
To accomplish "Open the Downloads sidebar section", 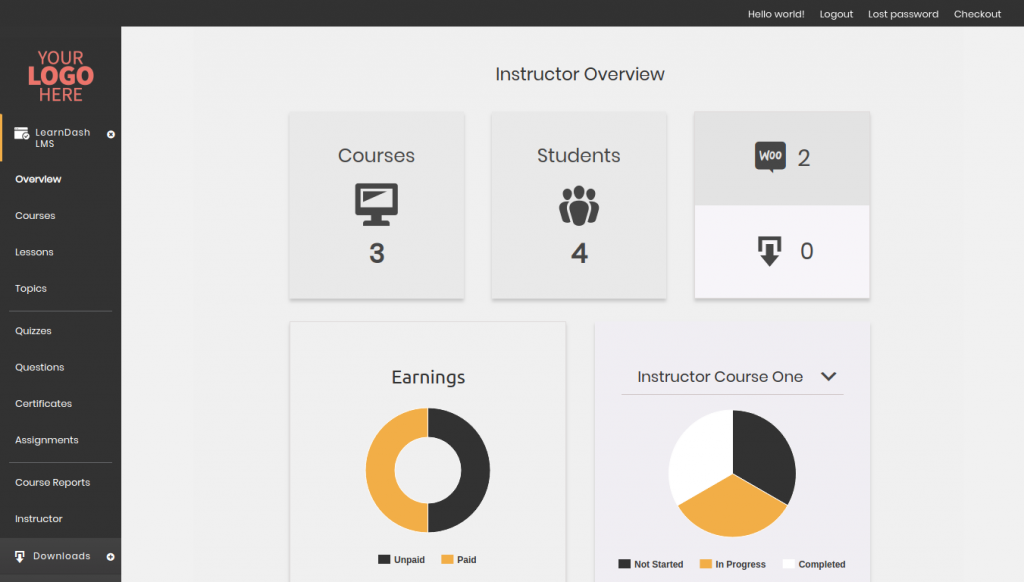I will click(x=61, y=557).
